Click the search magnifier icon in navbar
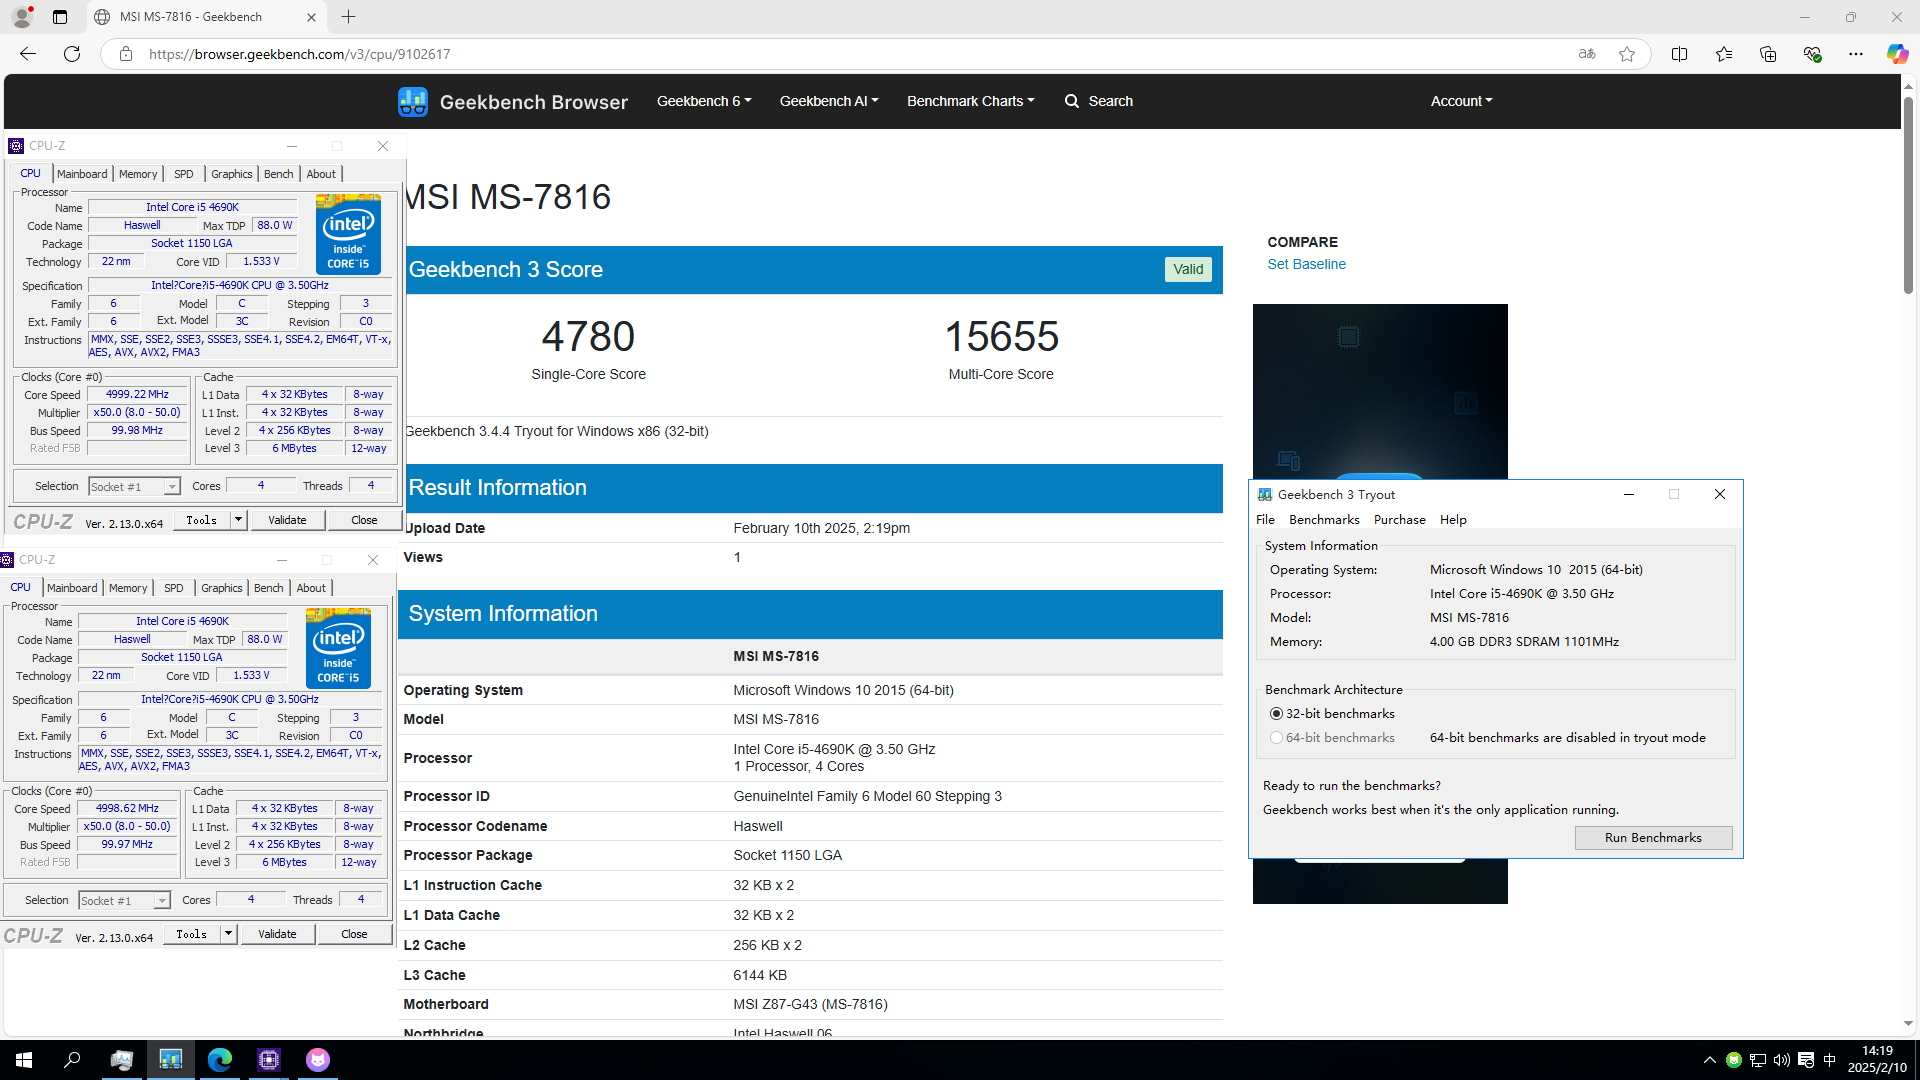Screen dimensions: 1920x1080 1072,101
